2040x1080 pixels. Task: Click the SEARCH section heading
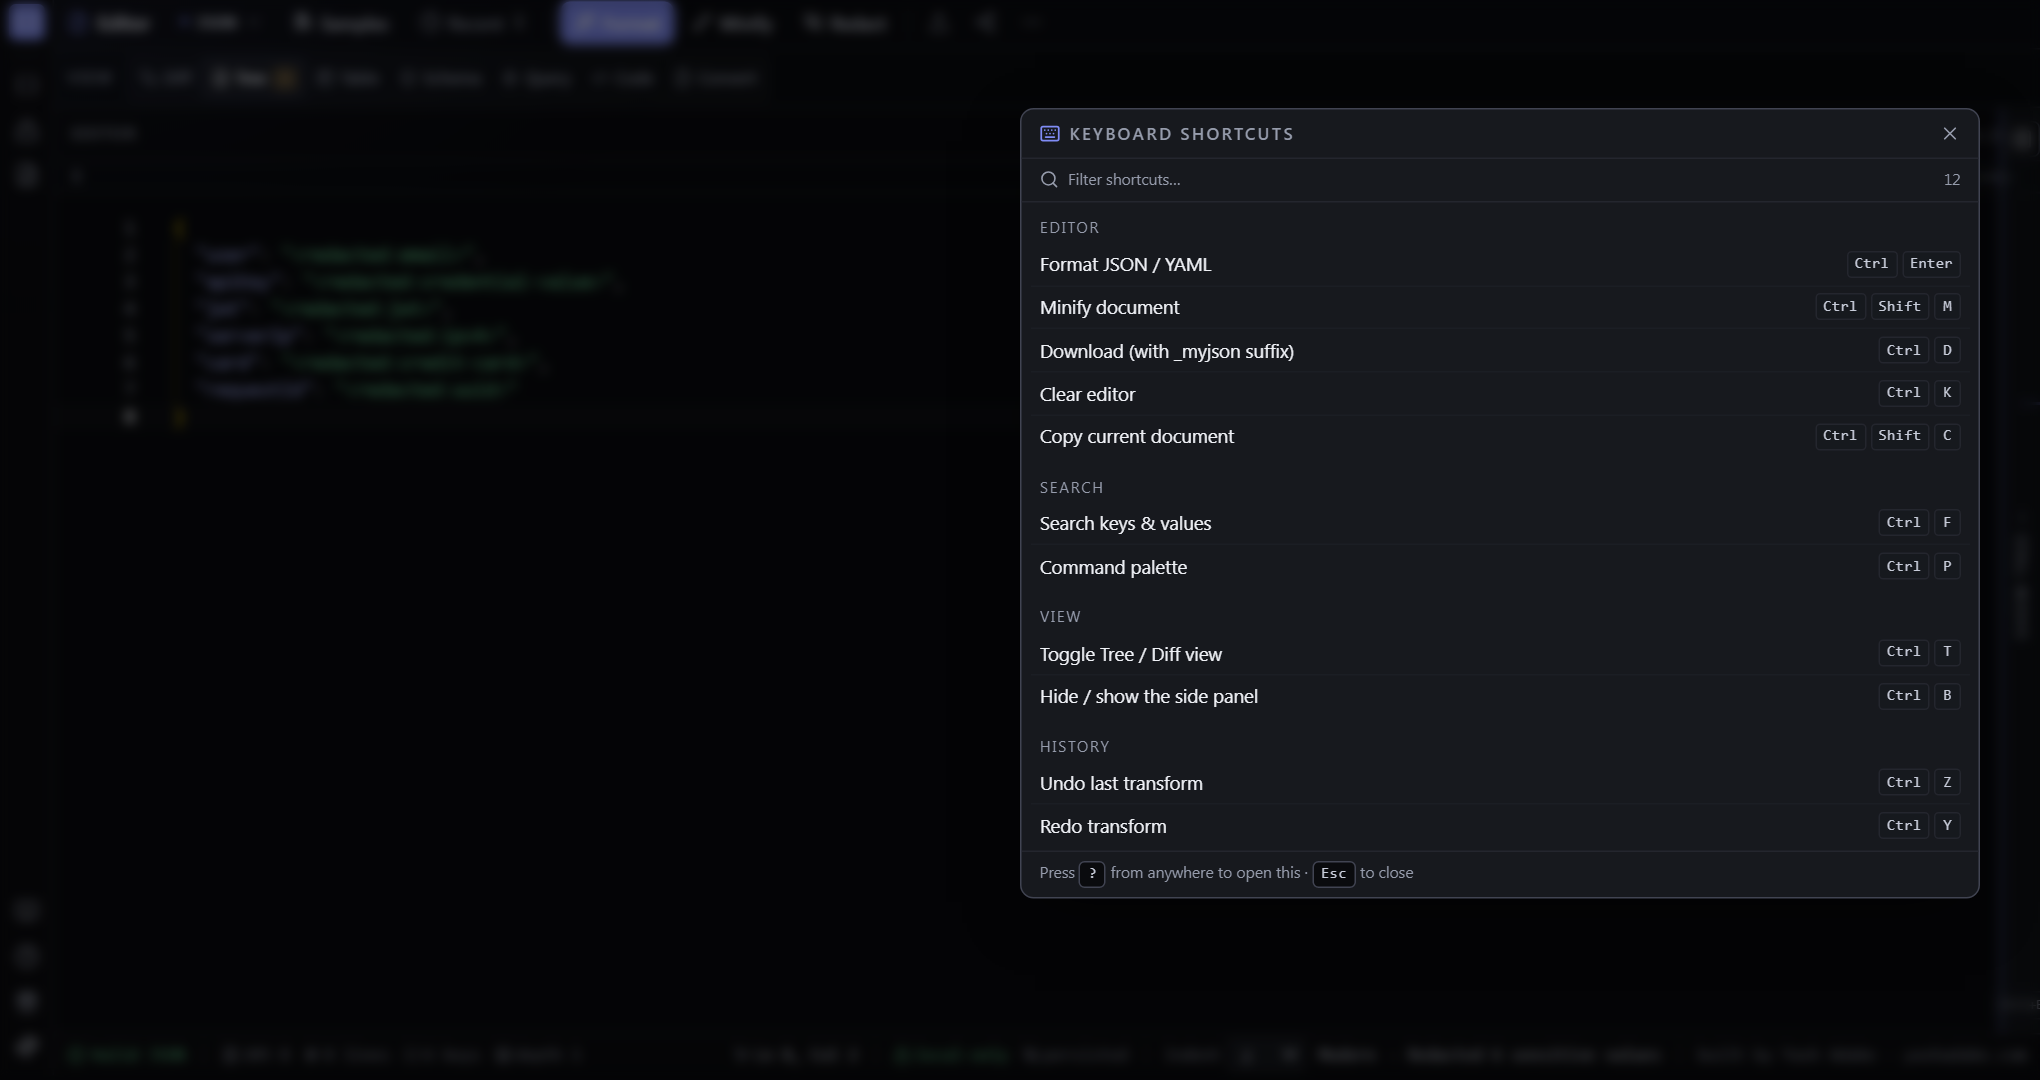pyautogui.click(x=1071, y=488)
